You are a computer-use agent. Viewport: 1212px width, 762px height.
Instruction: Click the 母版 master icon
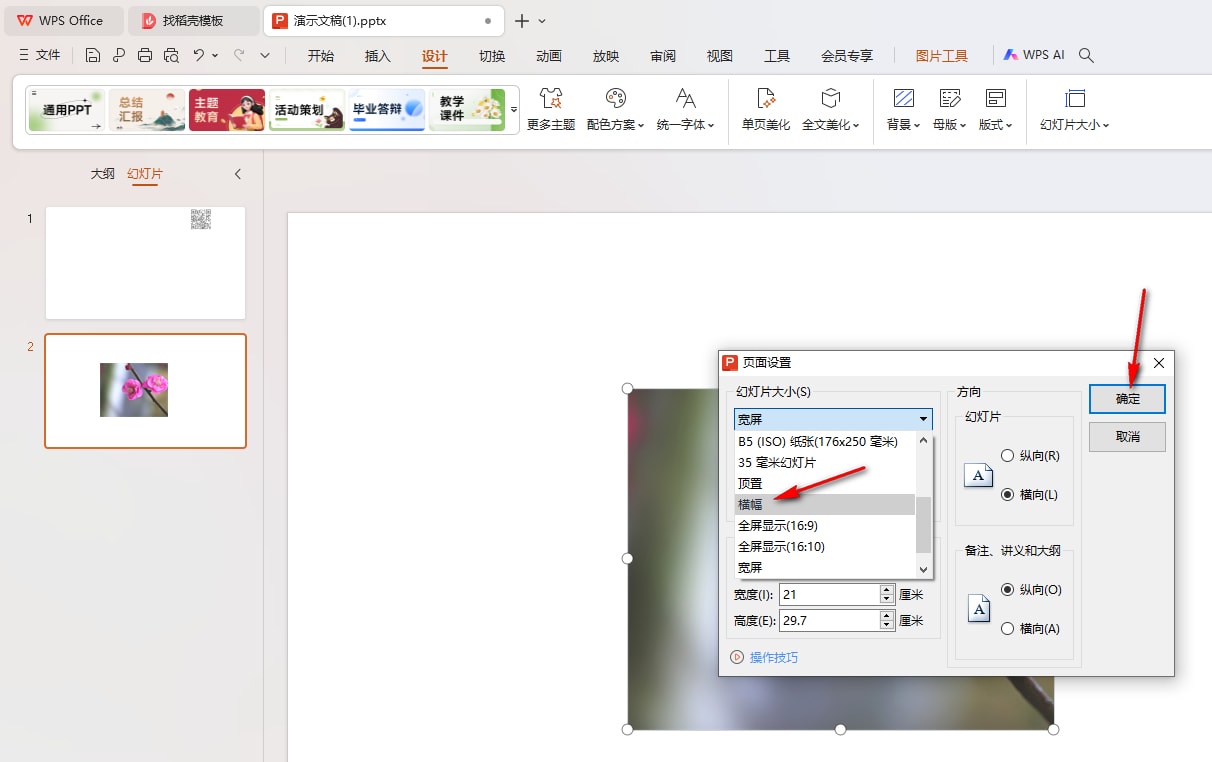(x=950, y=98)
